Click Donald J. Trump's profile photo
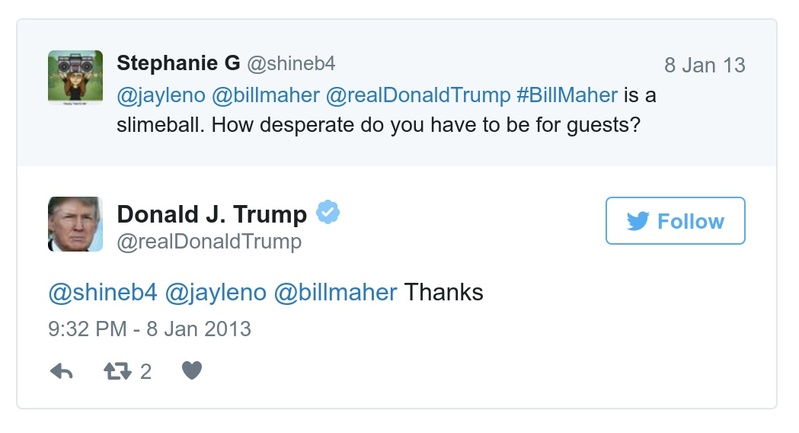 coord(75,224)
